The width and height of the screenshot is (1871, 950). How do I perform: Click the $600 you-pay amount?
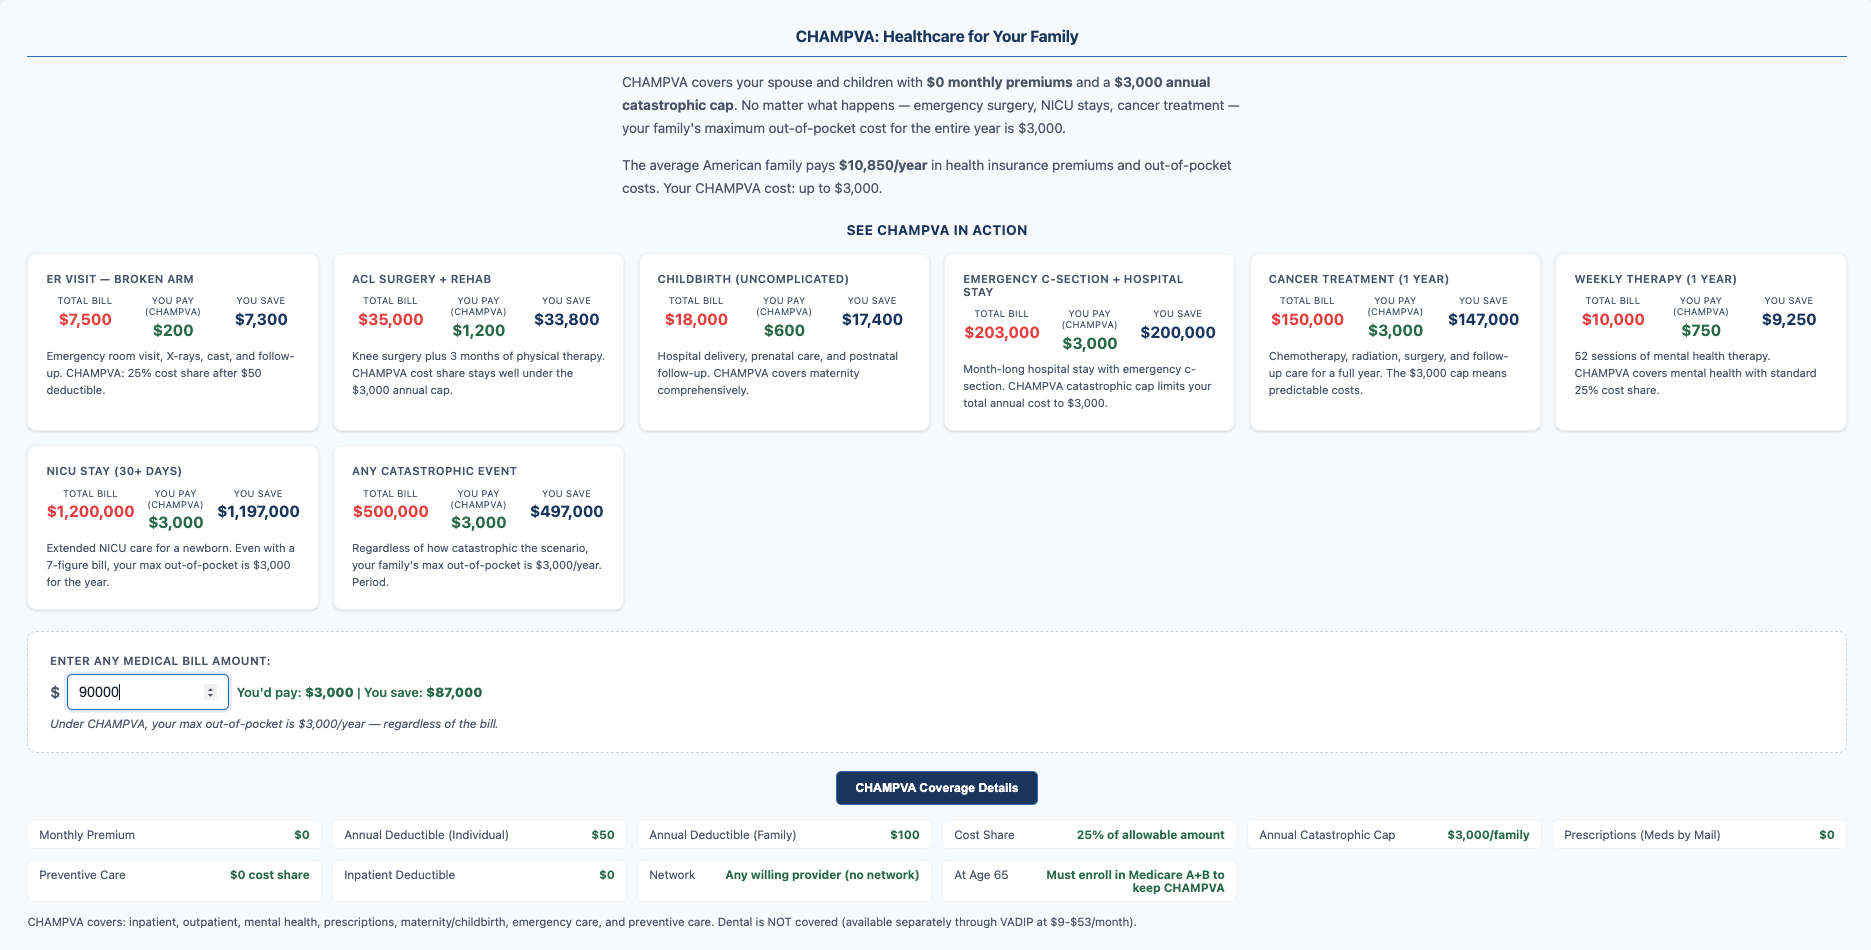coord(784,331)
